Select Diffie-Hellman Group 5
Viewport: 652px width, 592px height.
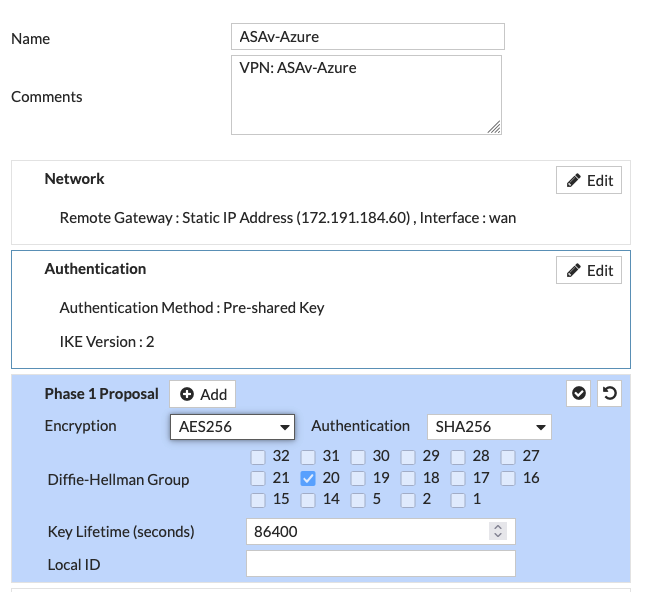359,499
